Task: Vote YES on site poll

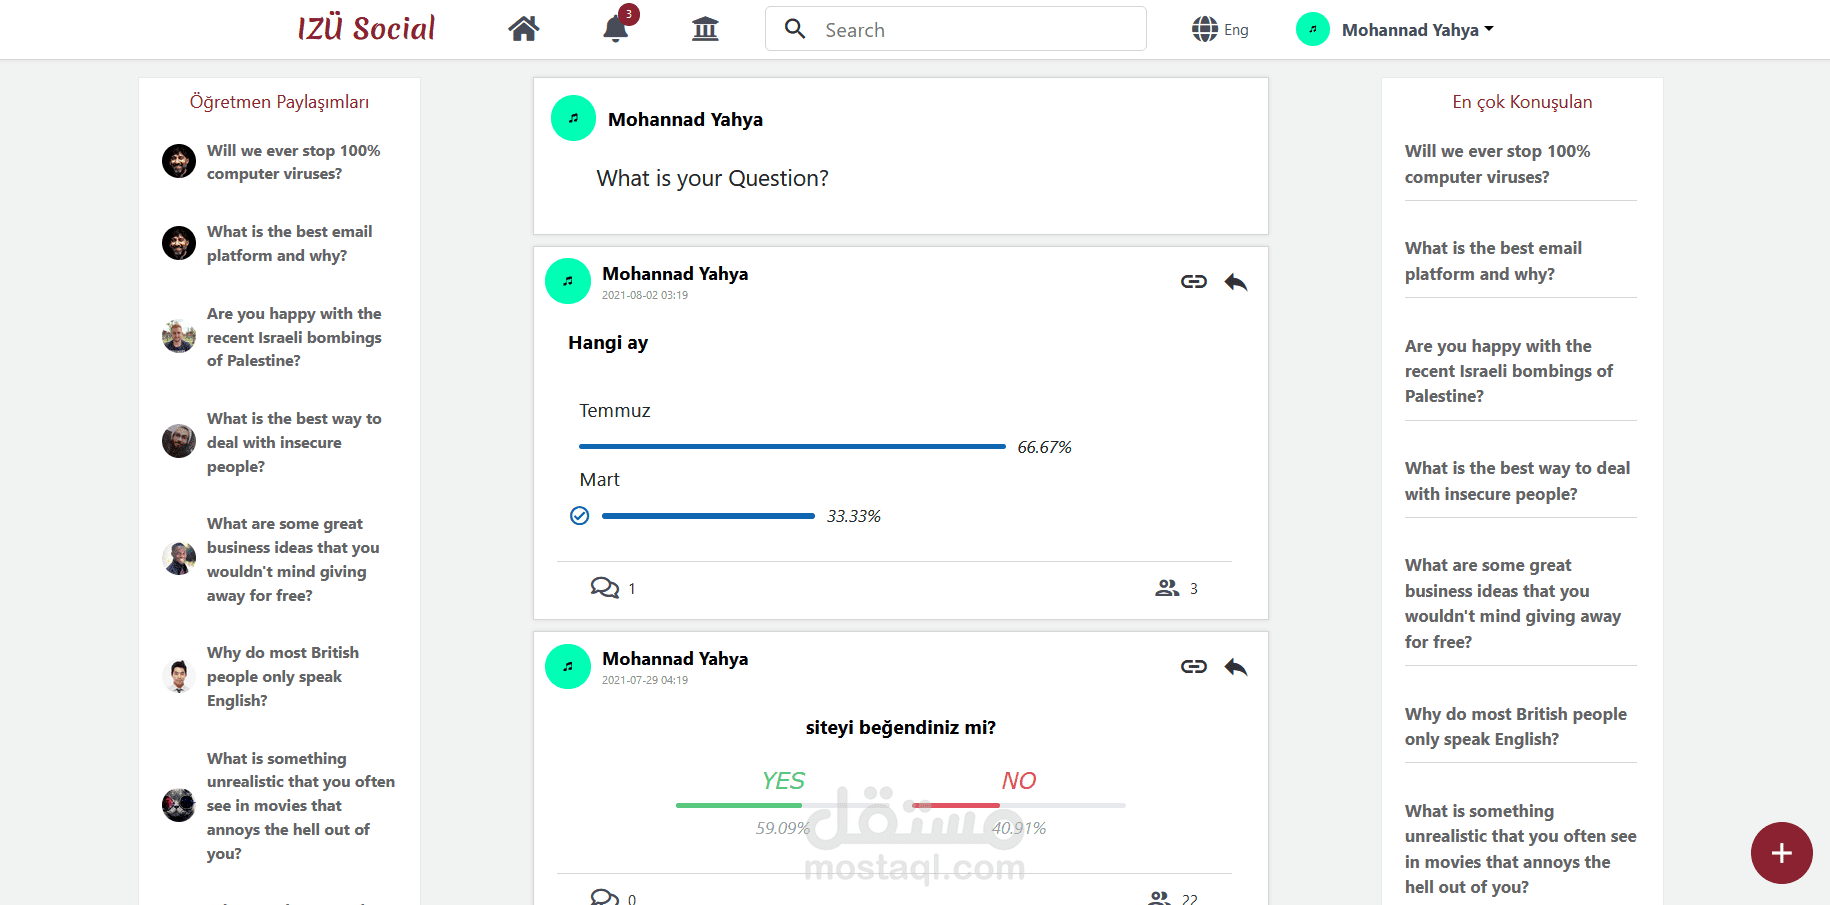Action: coord(783,781)
